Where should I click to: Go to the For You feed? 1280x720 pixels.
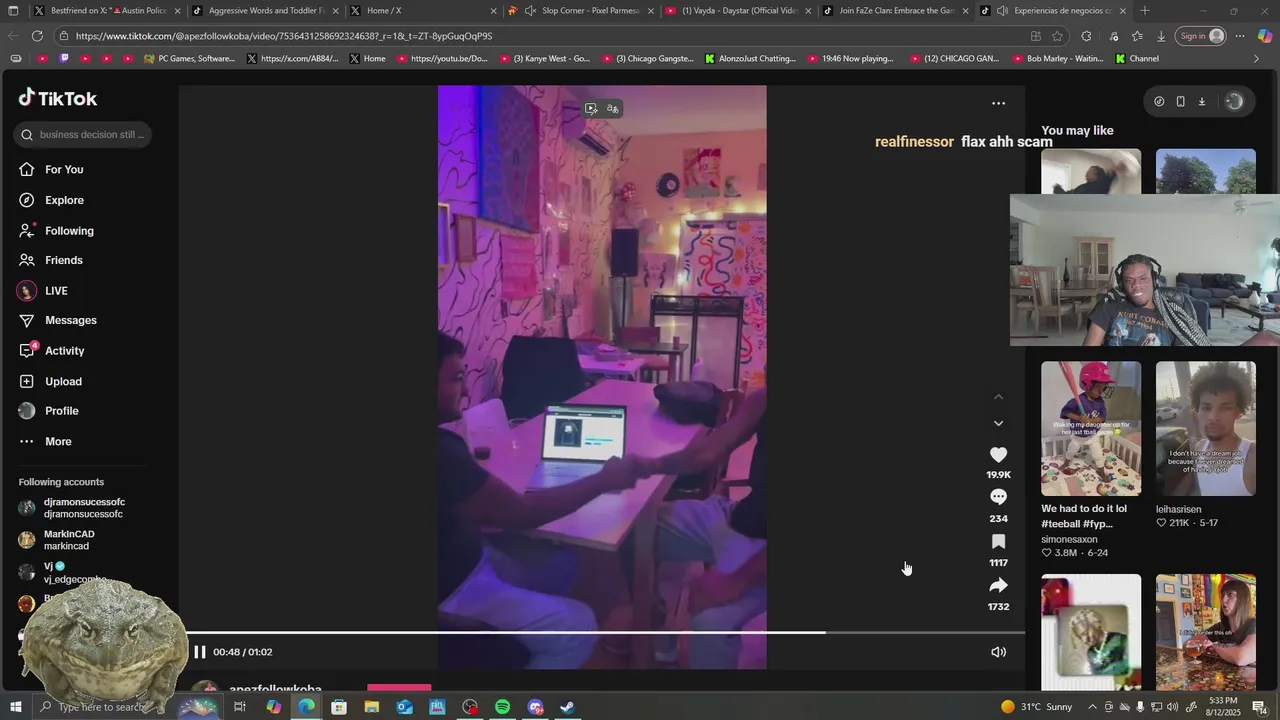[x=64, y=169]
